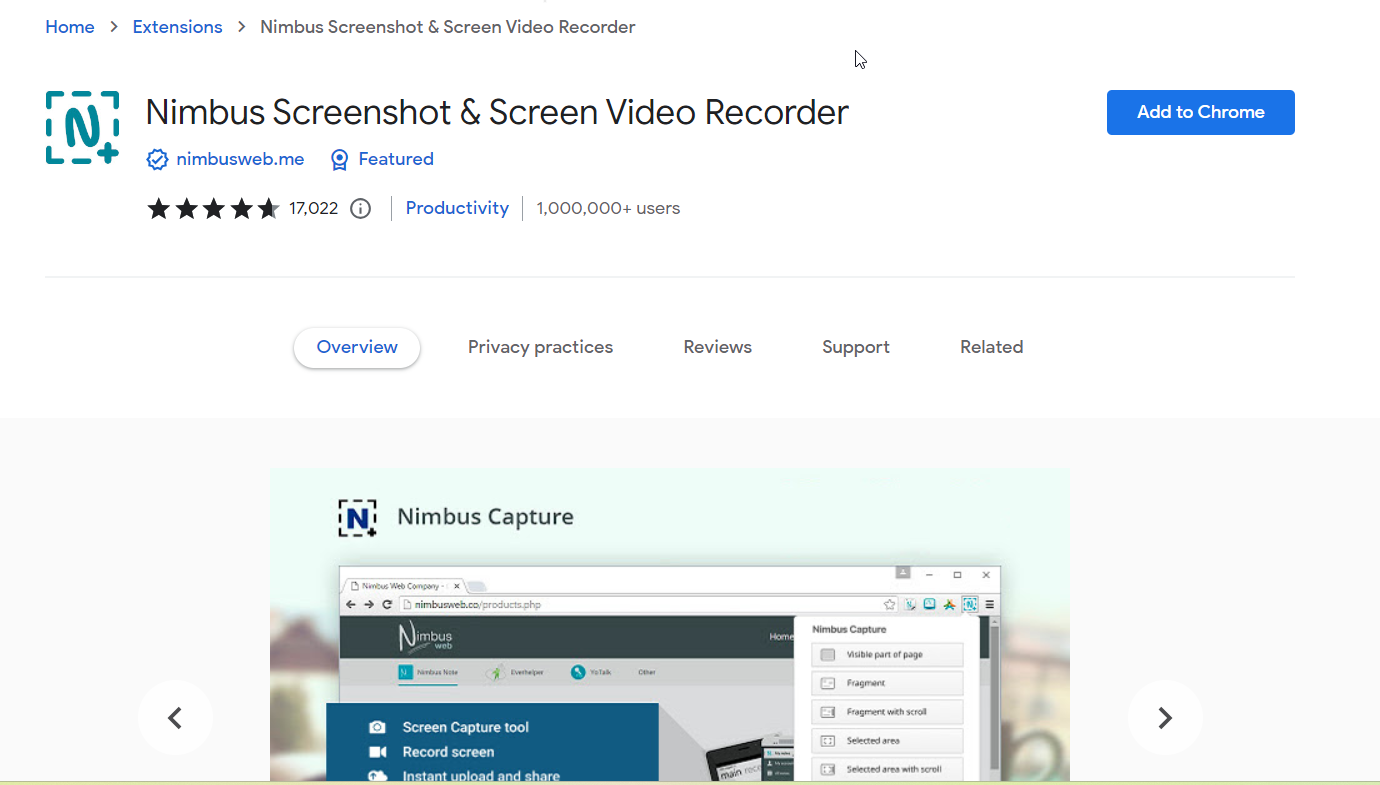The width and height of the screenshot is (1380, 785).
Task: Click the five-star rating display
Action: pos(213,209)
